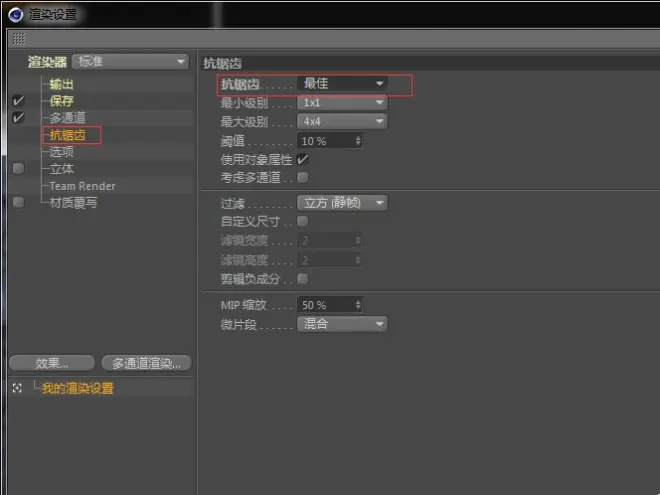The height and width of the screenshot is (495, 660).
Task: Disable the 多通道 checkbox
Action: tap(18, 118)
